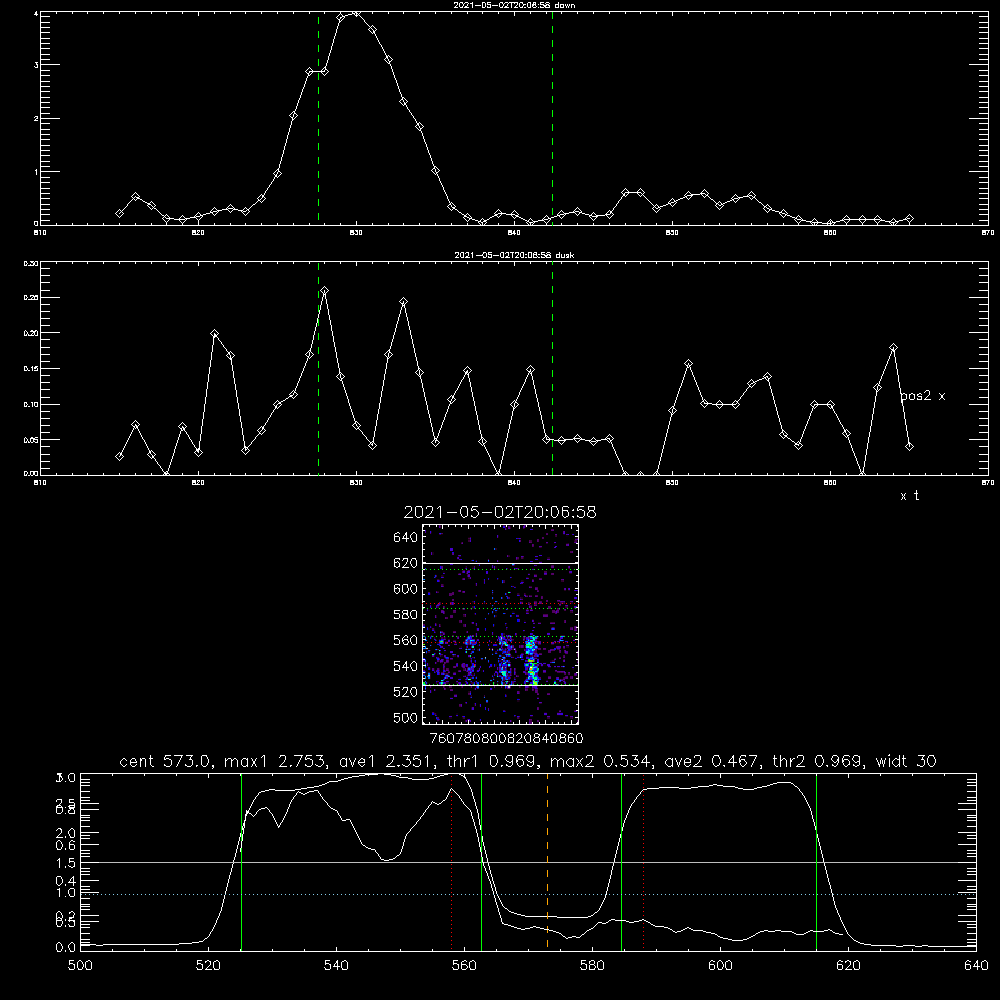The height and width of the screenshot is (1000, 1000).
Task: Click the '600' x-axis label of the bottom plot
Action: [720, 966]
